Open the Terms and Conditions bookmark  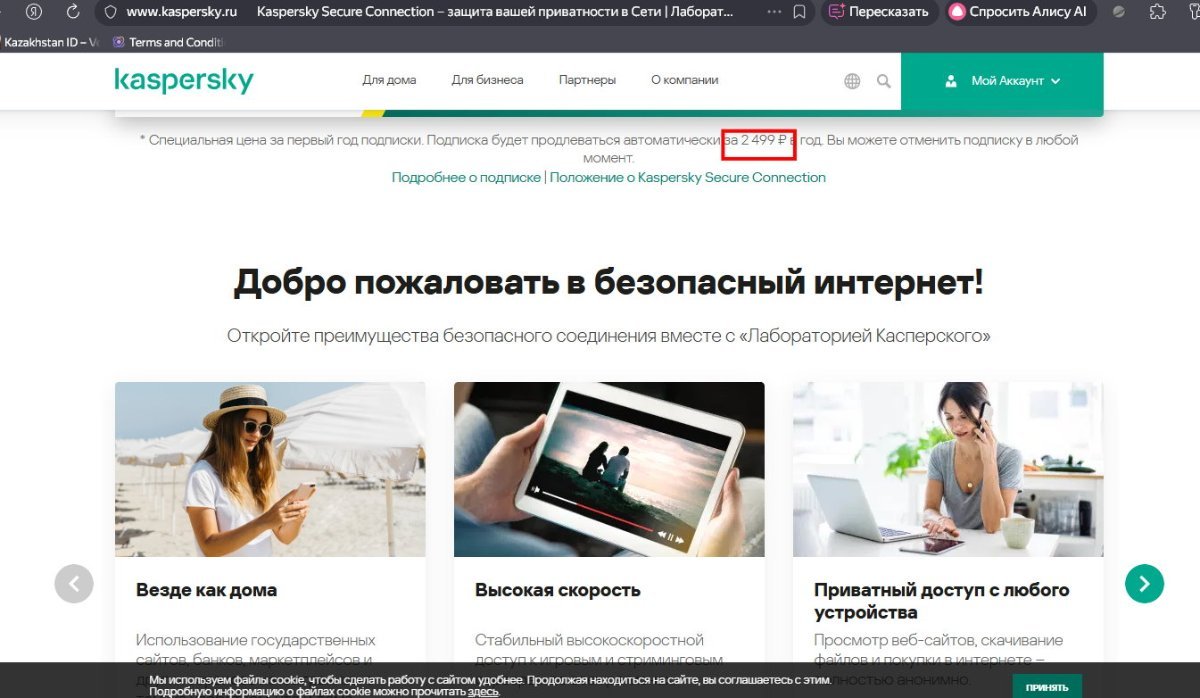click(168, 42)
